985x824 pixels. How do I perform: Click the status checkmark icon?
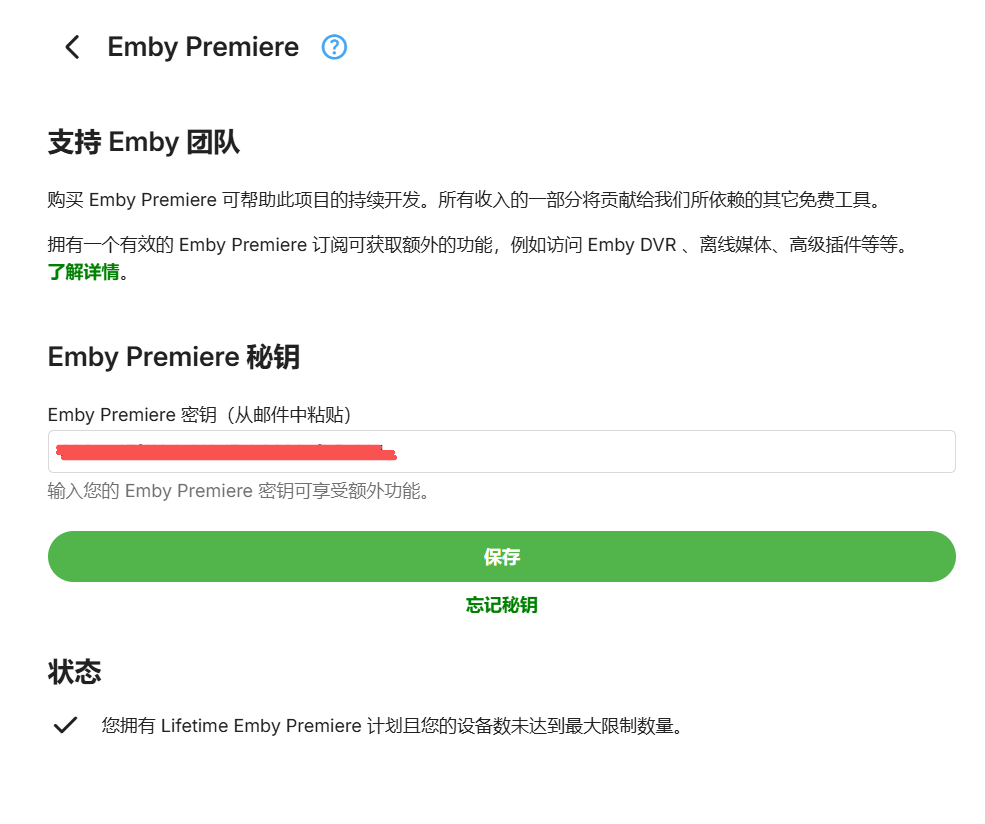pos(66,726)
